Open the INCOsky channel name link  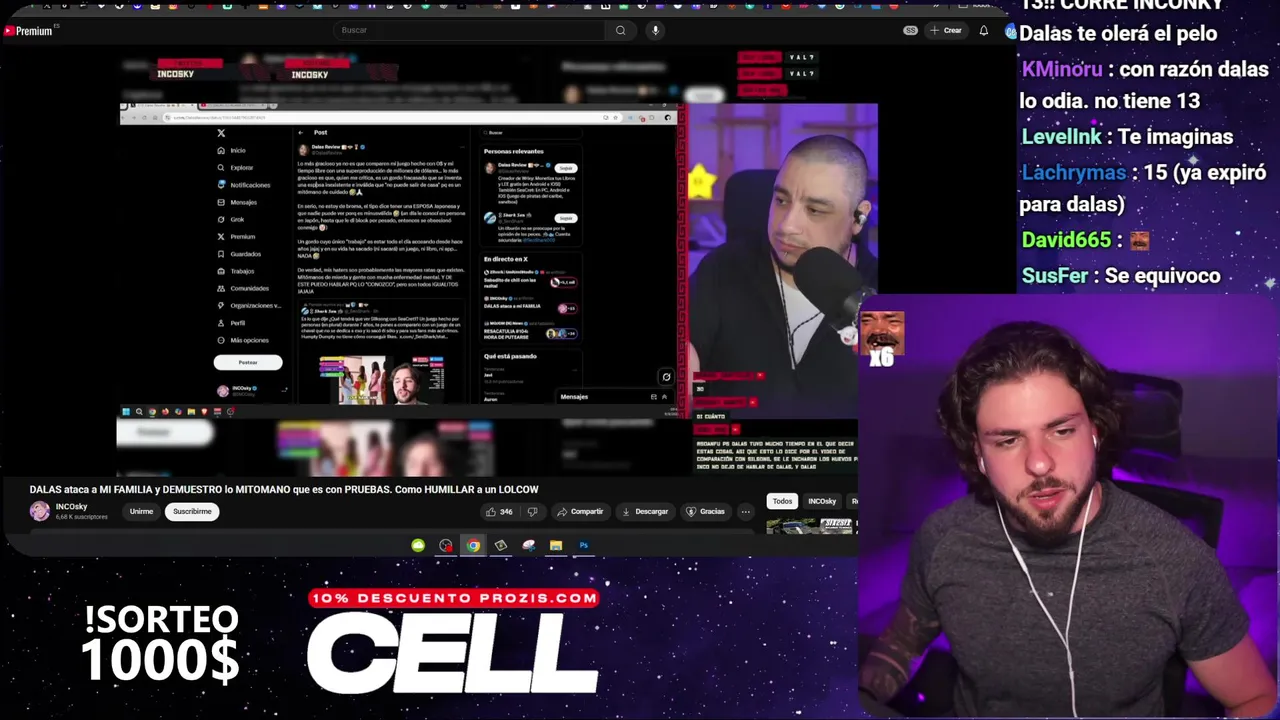[x=71, y=507]
